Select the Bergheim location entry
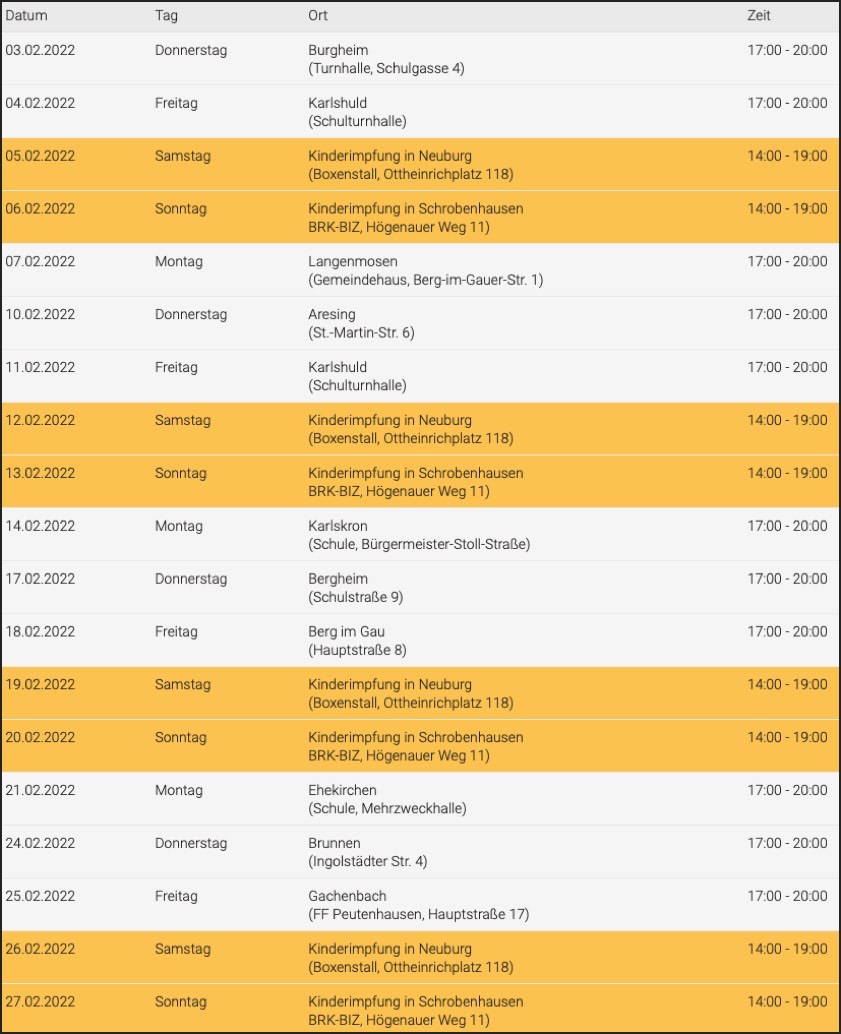Screen dimensions: 841x1034 pyautogui.click(x=338, y=579)
